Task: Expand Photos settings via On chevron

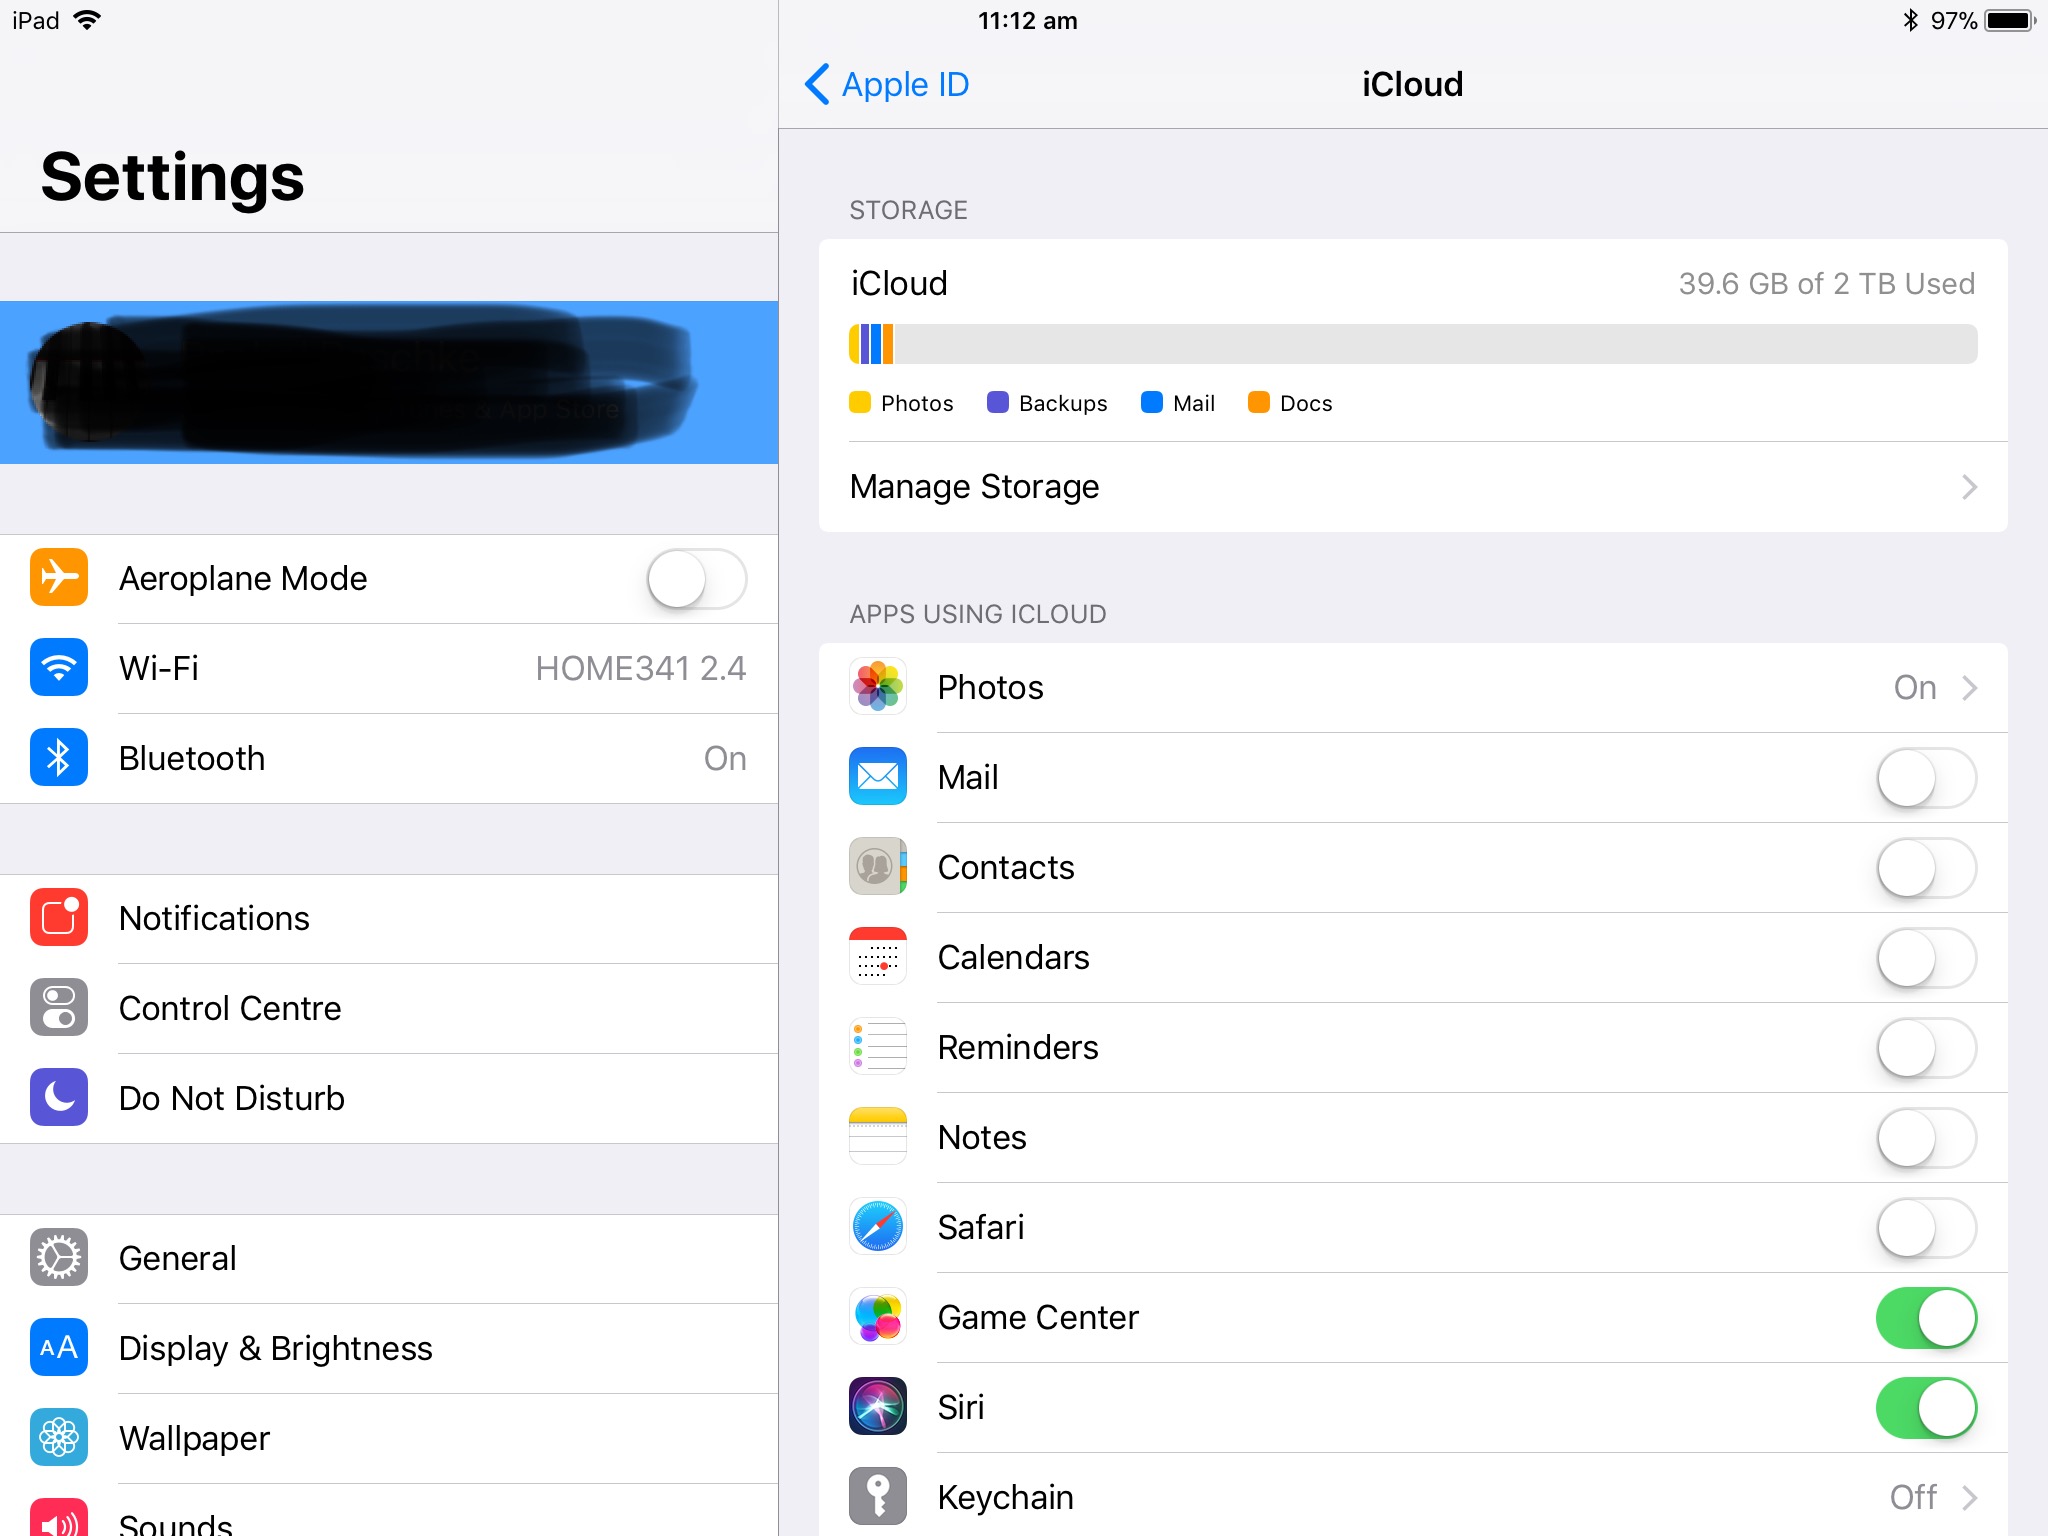Action: pyautogui.click(x=1968, y=688)
